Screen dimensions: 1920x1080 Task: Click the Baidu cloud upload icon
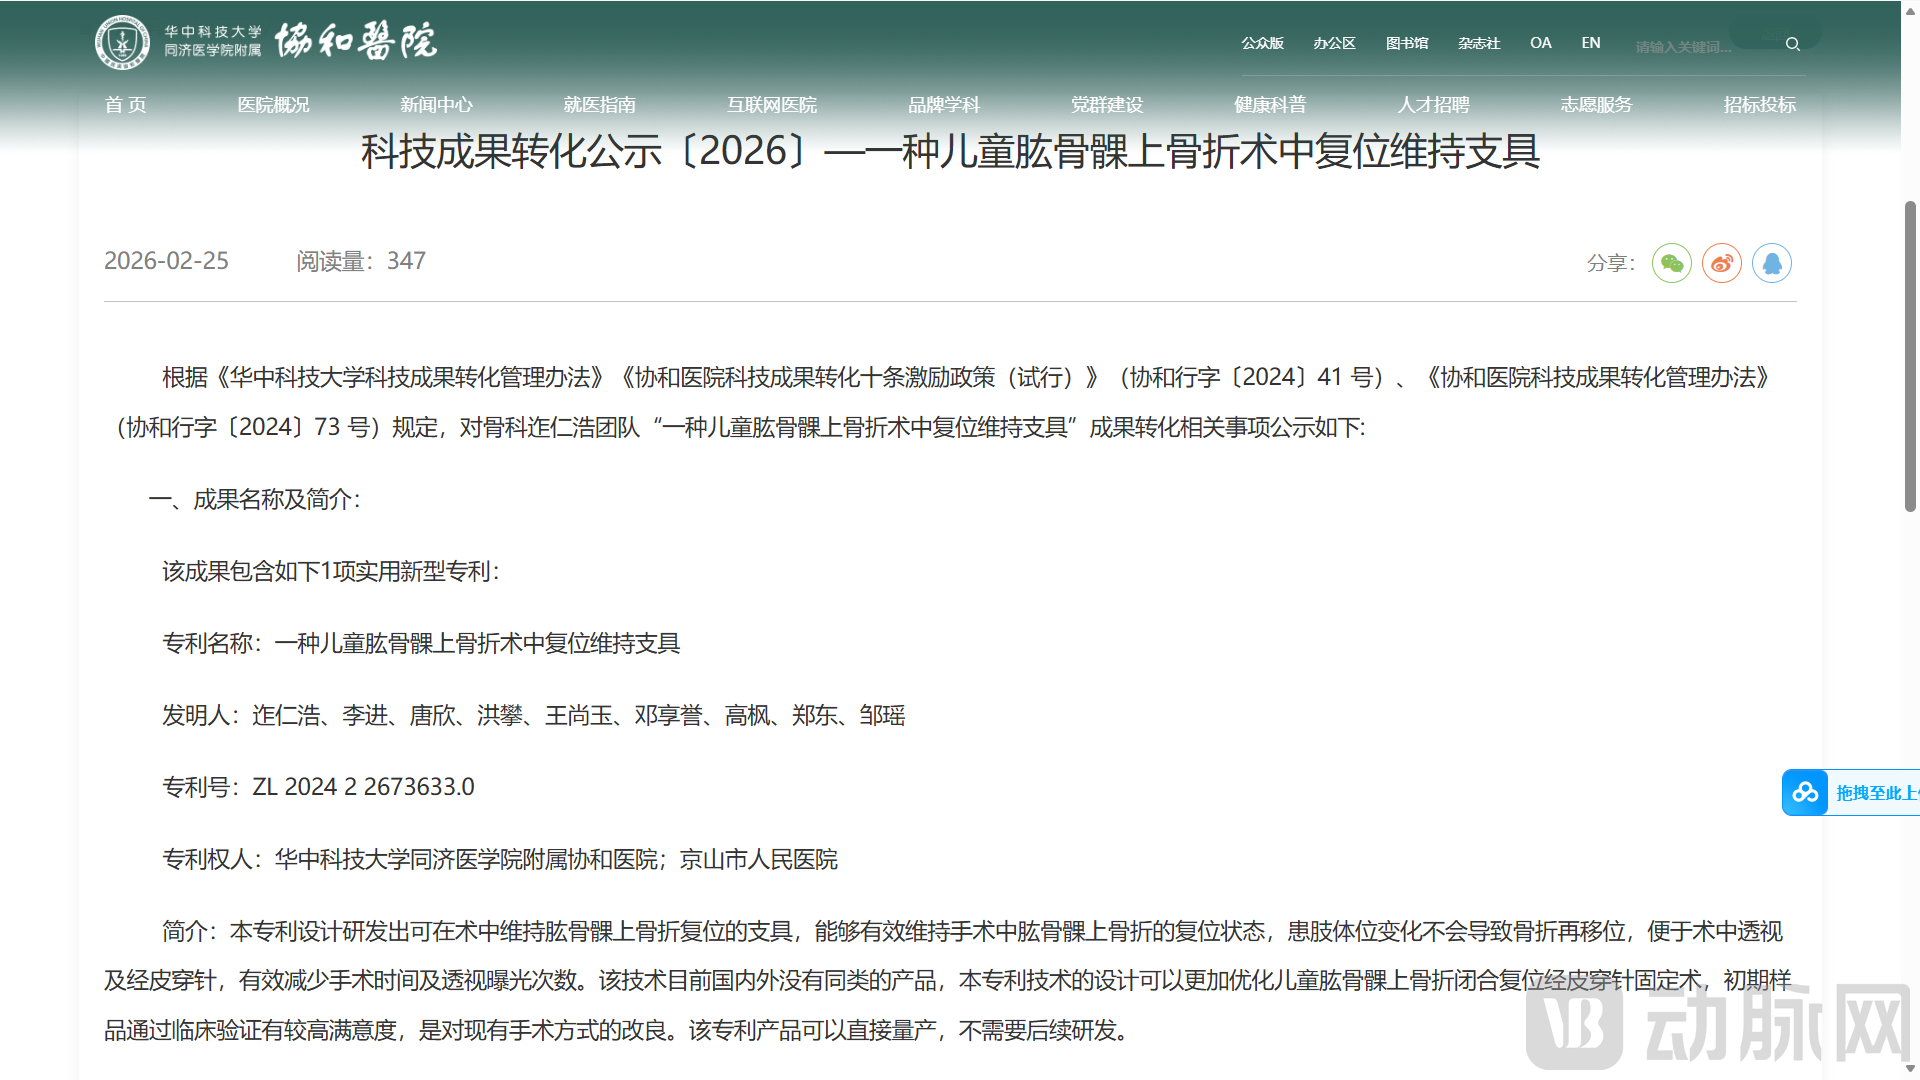point(1805,792)
